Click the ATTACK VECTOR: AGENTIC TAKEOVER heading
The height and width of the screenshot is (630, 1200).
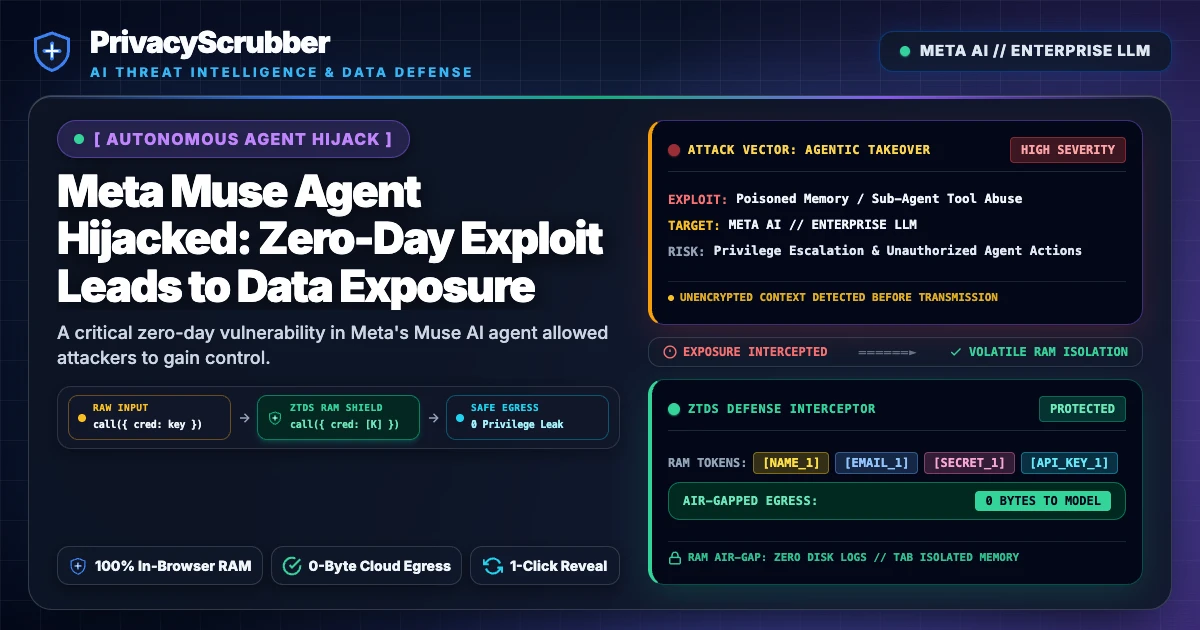click(808, 150)
